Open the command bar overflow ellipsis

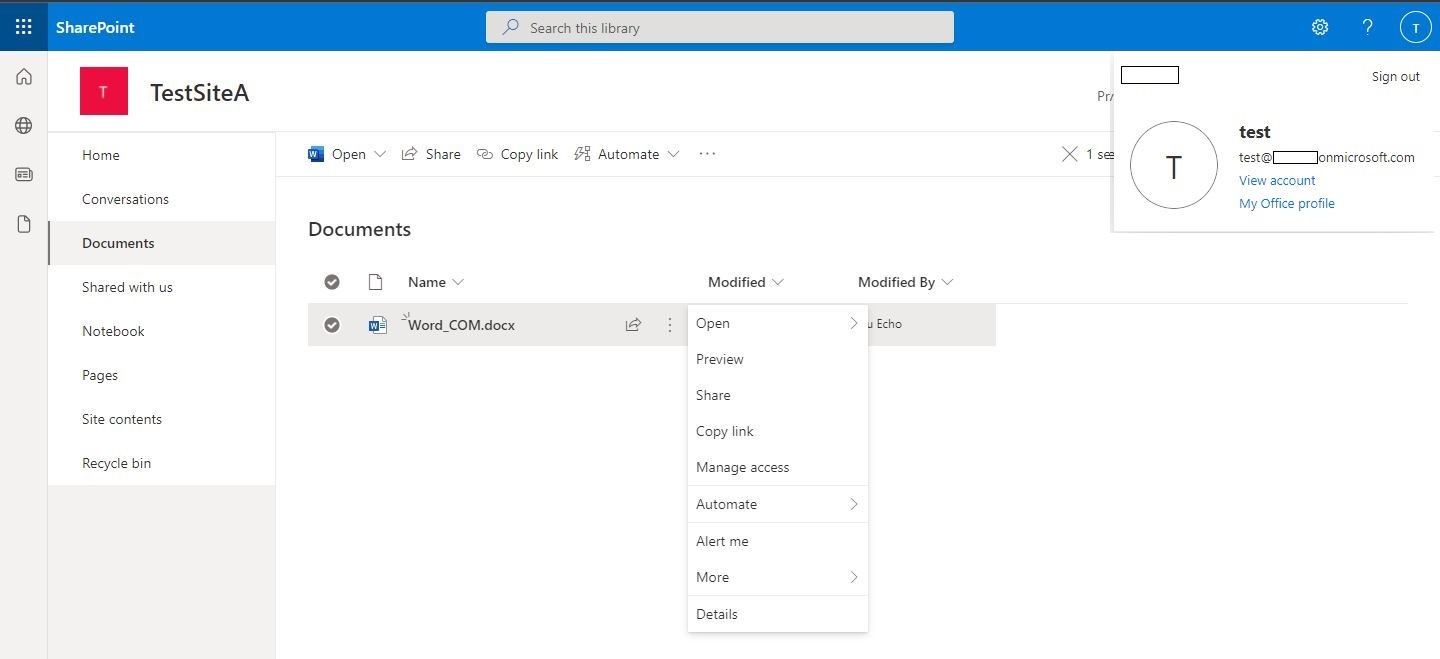tap(708, 154)
